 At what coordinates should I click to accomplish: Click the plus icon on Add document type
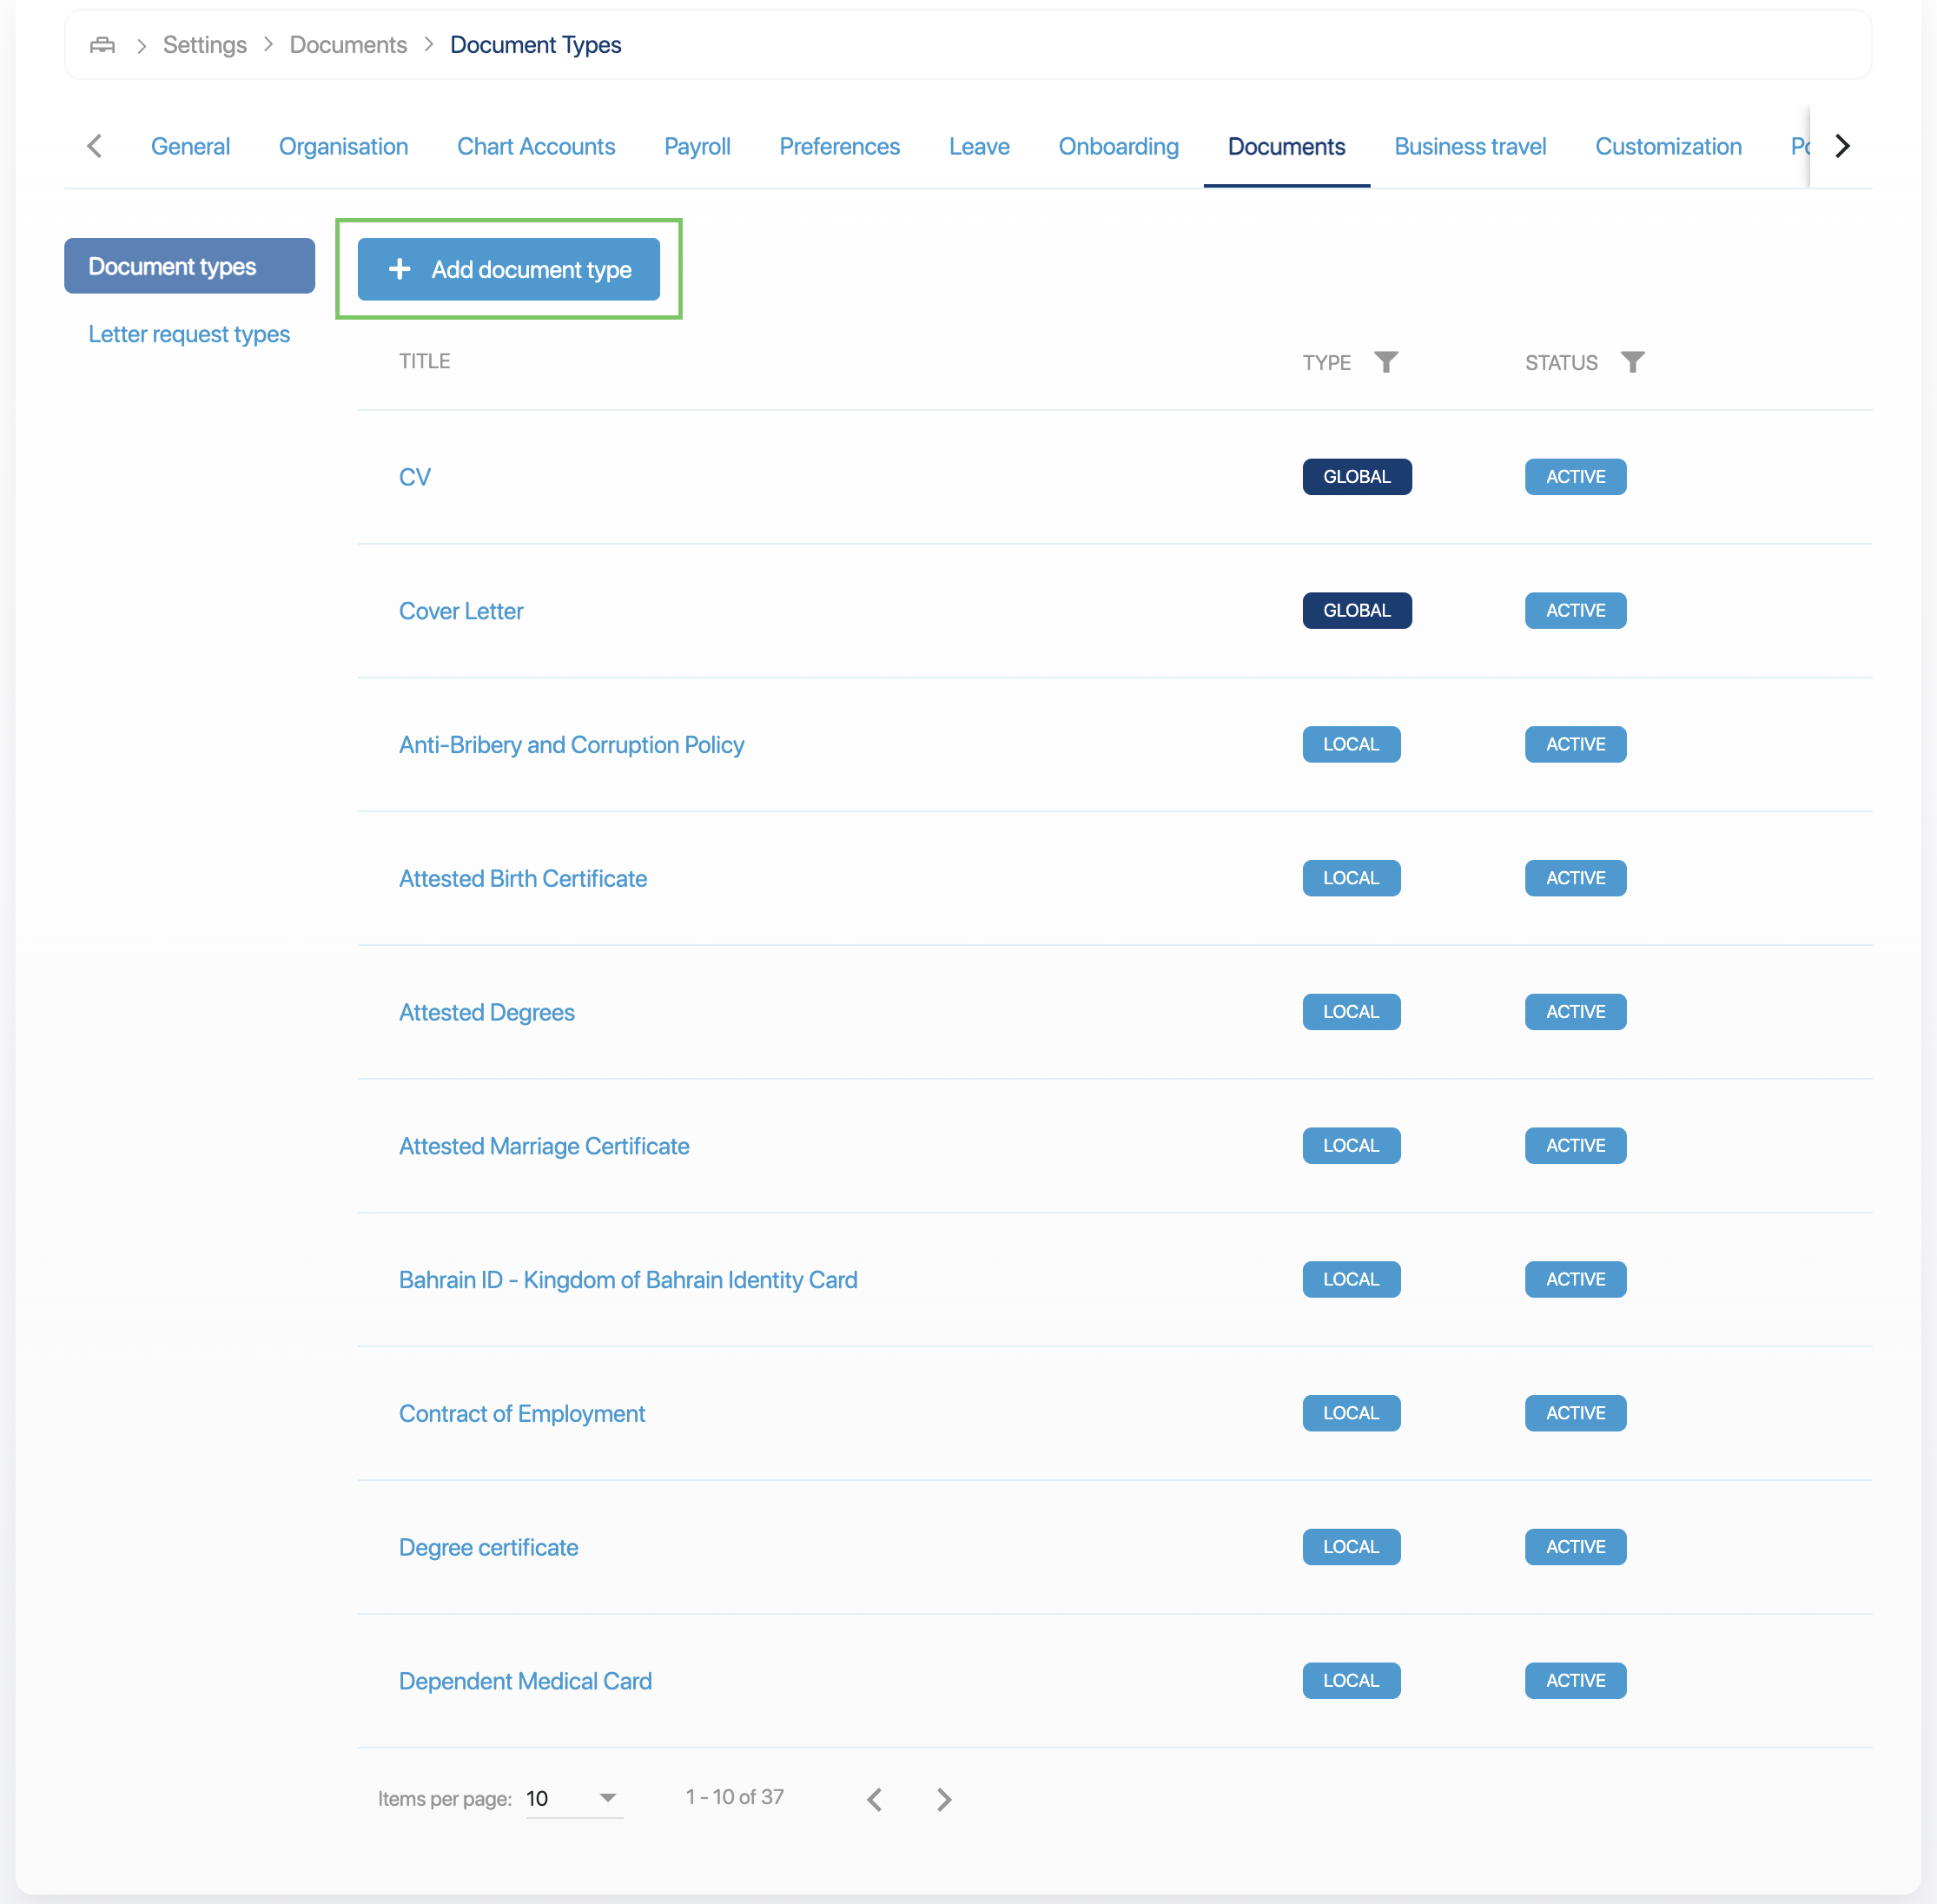tap(399, 269)
